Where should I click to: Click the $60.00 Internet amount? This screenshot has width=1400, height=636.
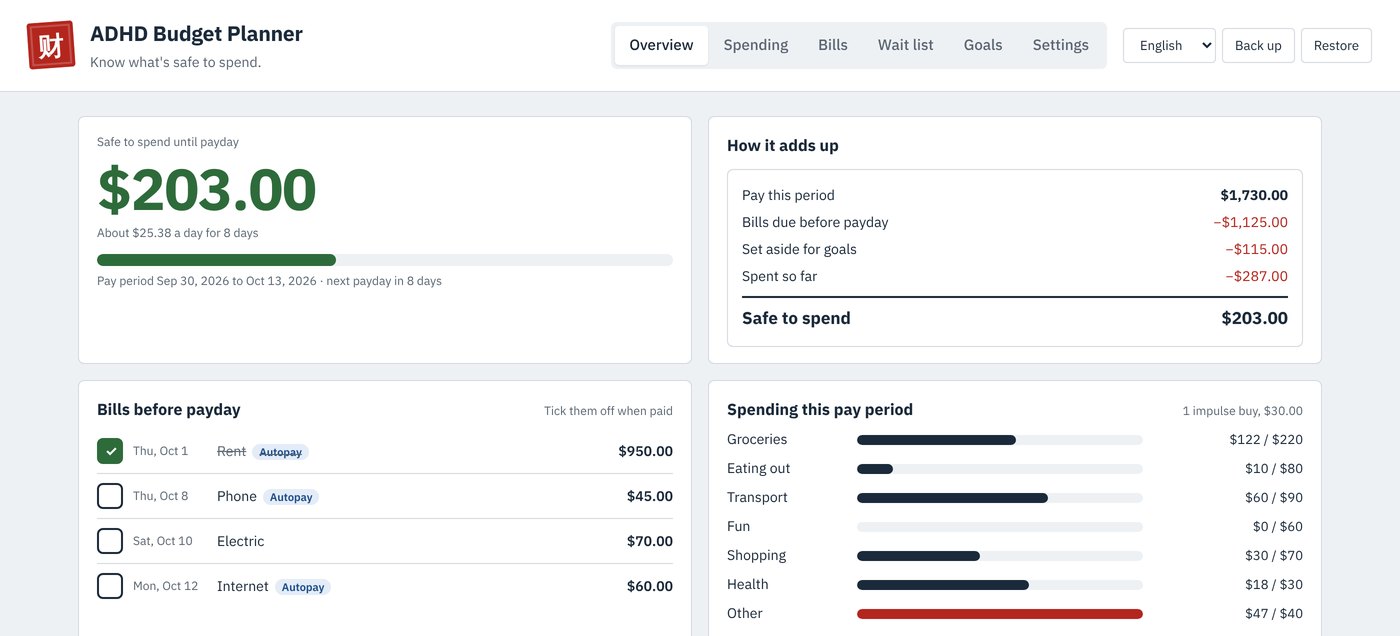pos(650,586)
